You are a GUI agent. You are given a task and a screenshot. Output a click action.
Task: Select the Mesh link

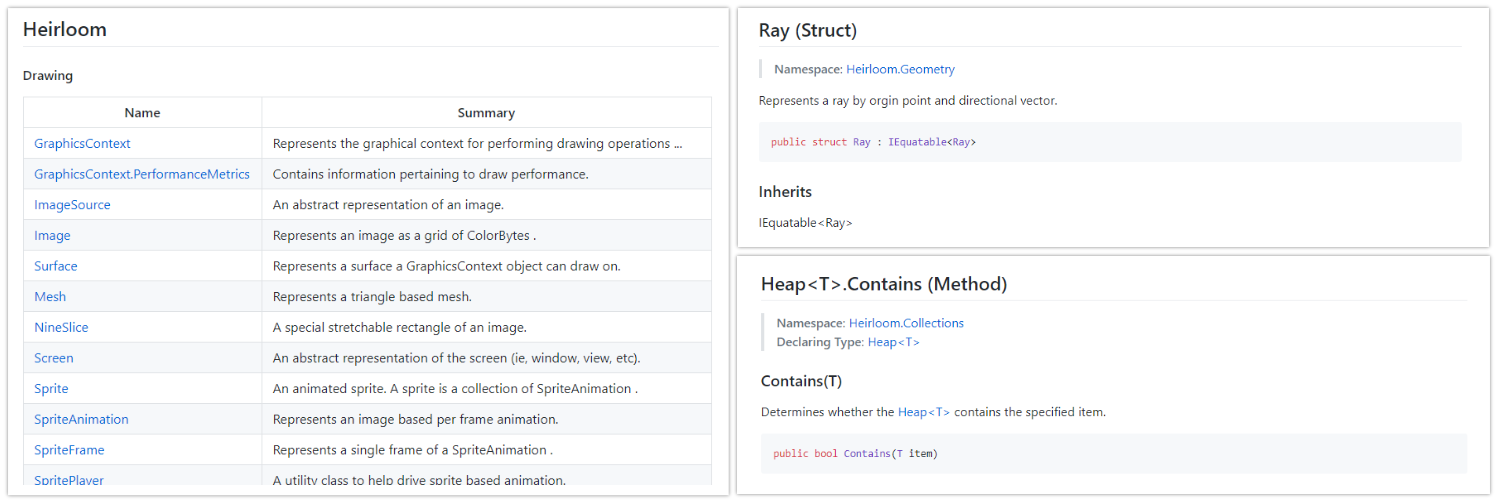coord(50,297)
